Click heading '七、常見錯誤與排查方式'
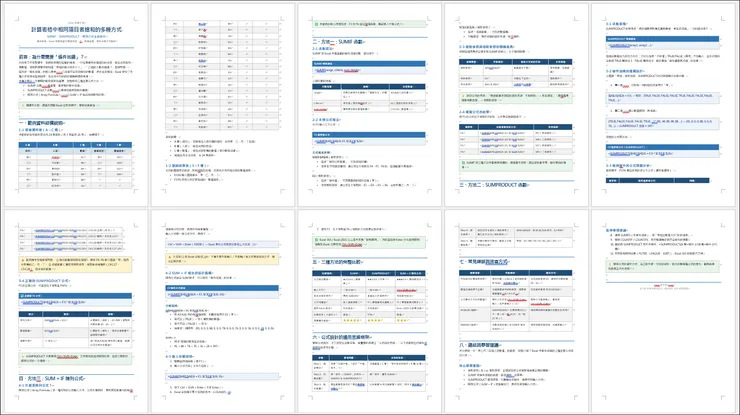Image resolution: width=740 pixels, height=415 pixels. click(x=485, y=262)
